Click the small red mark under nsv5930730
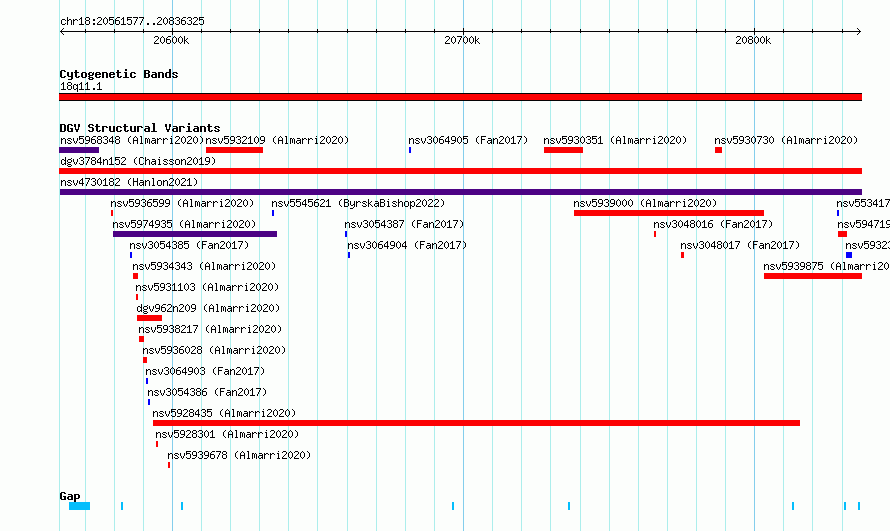This screenshot has width=890, height=531. 719,150
